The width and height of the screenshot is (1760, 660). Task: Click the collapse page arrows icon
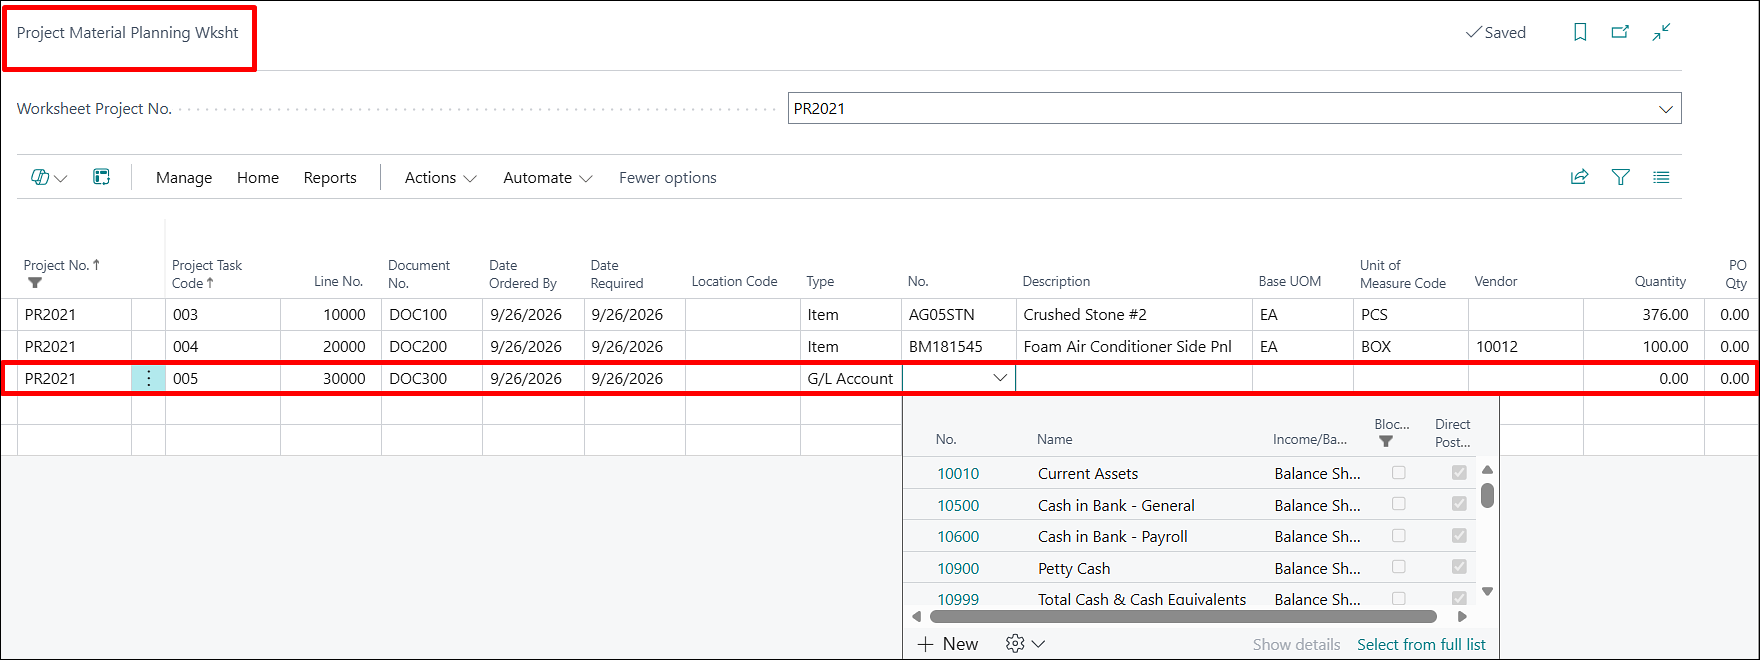pyautogui.click(x=1661, y=32)
